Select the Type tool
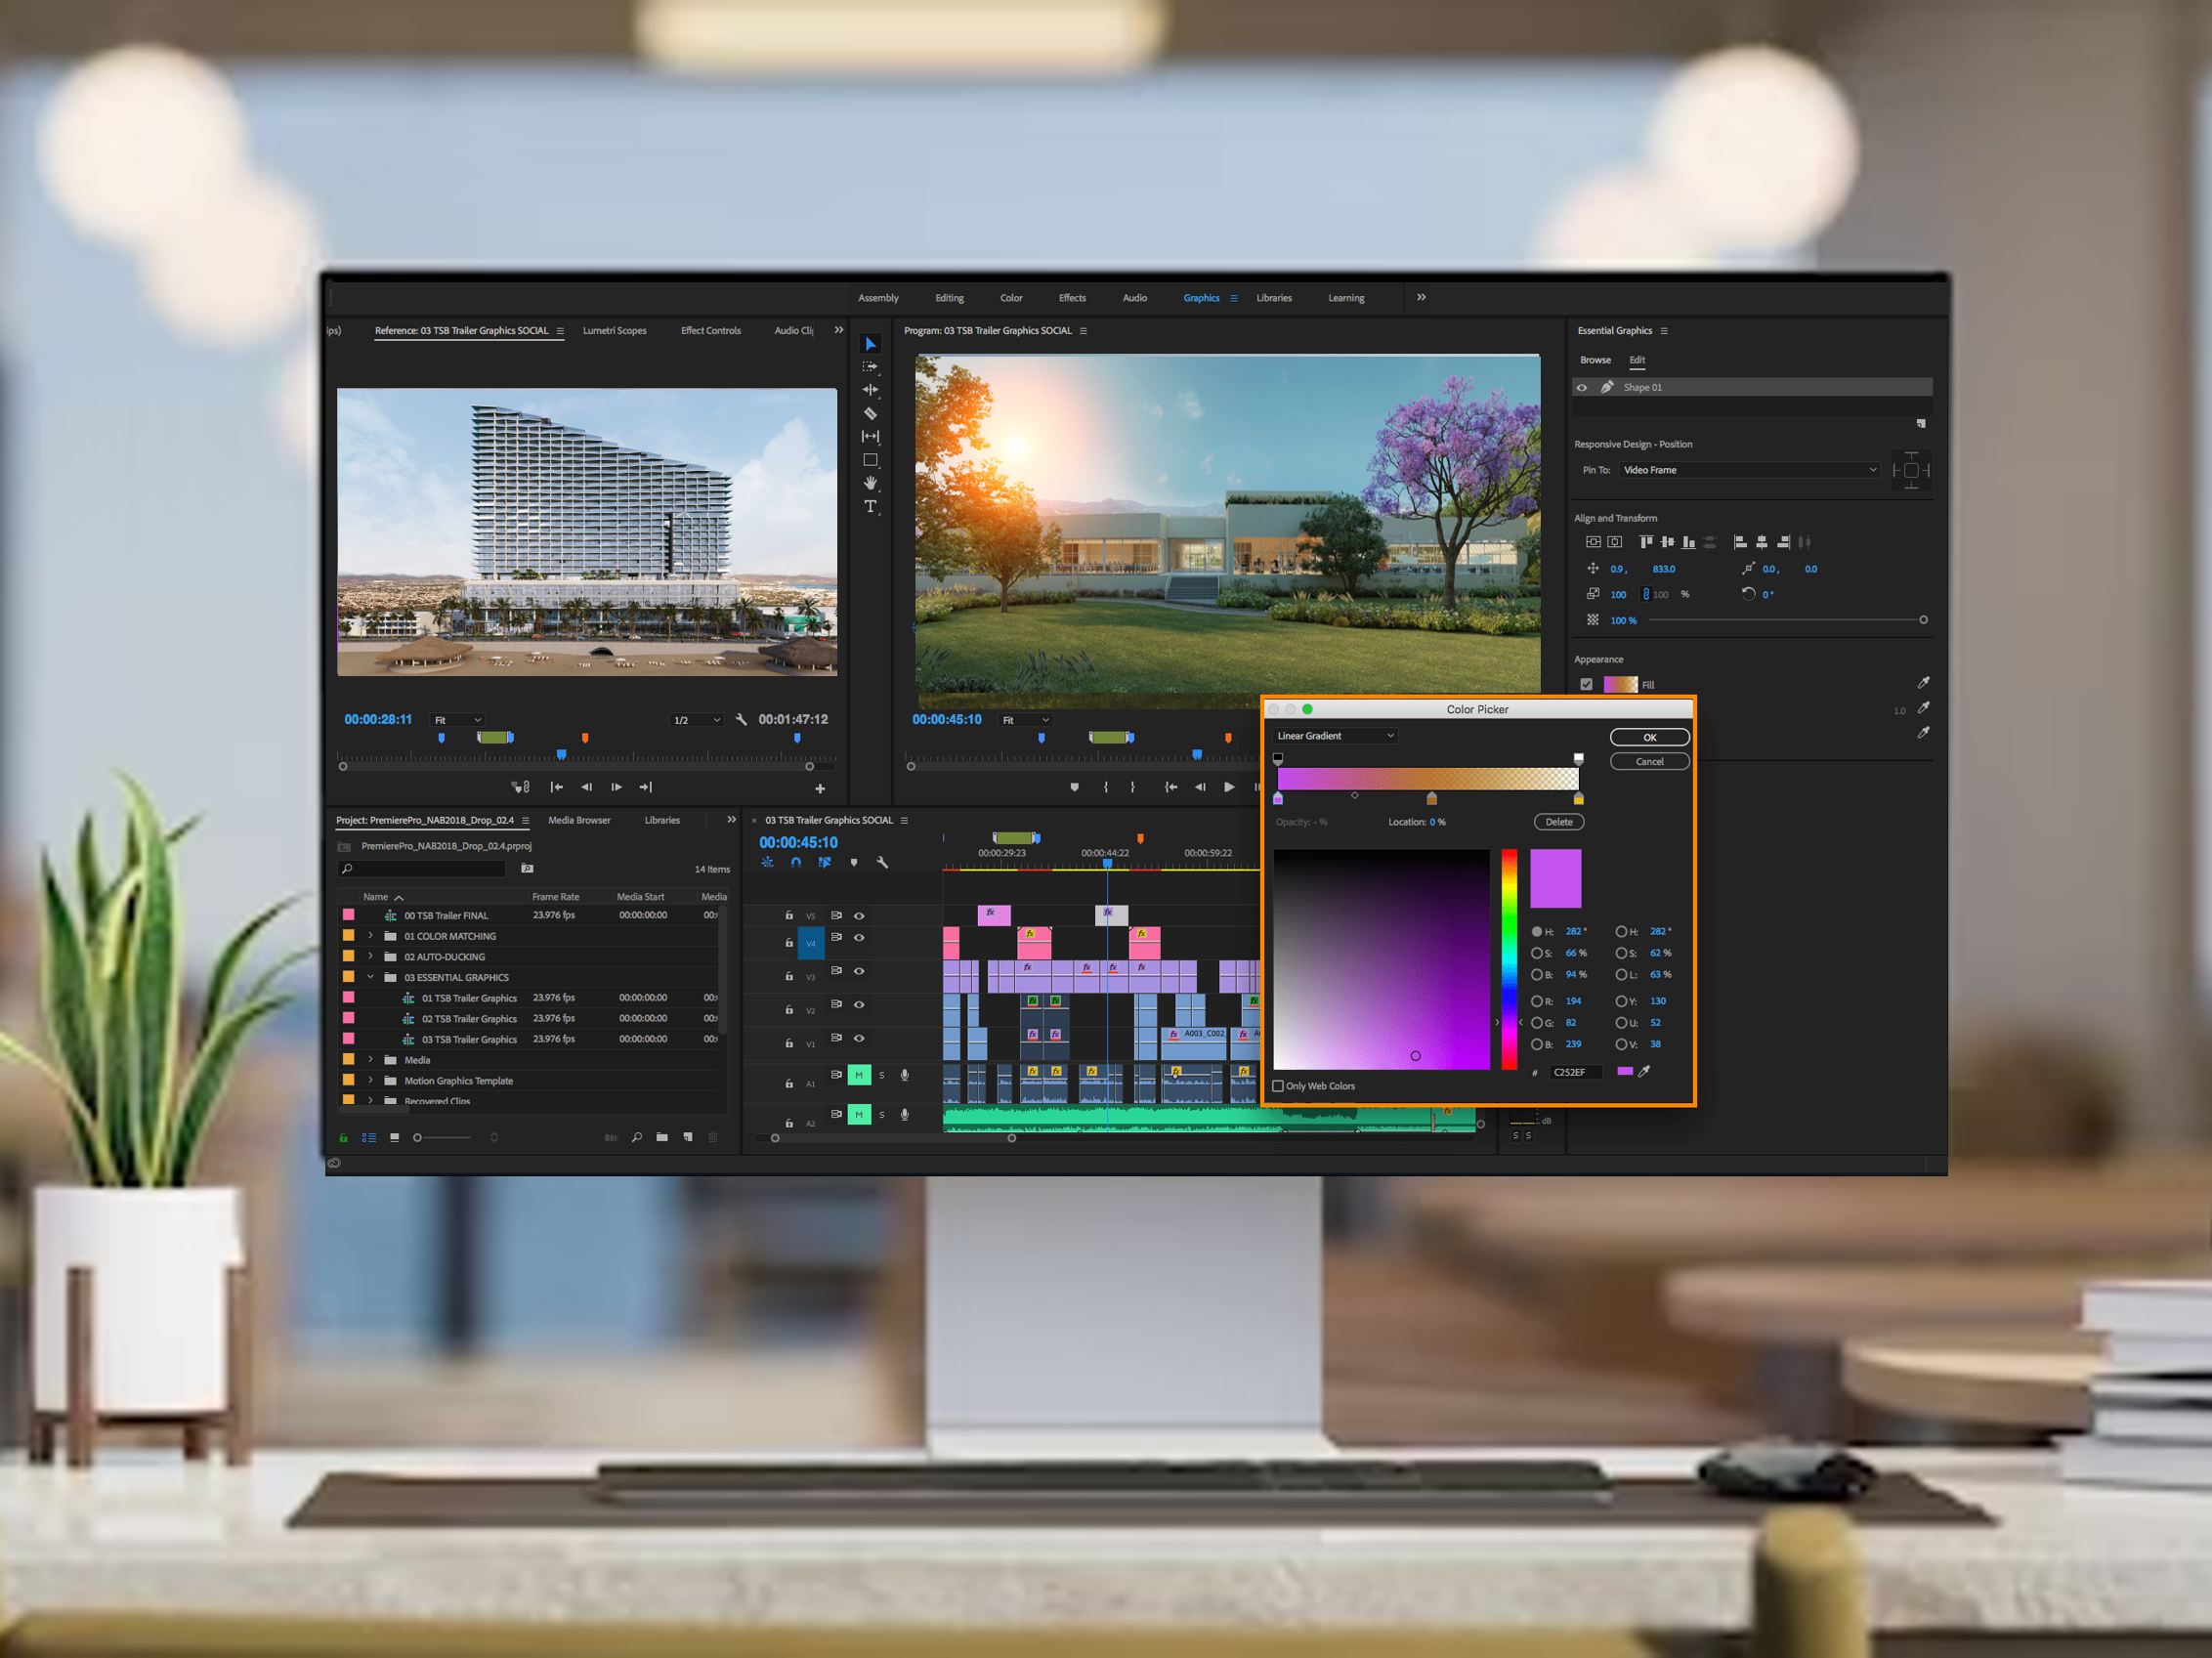This screenshot has width=2212, height=1658. (870, 507)
